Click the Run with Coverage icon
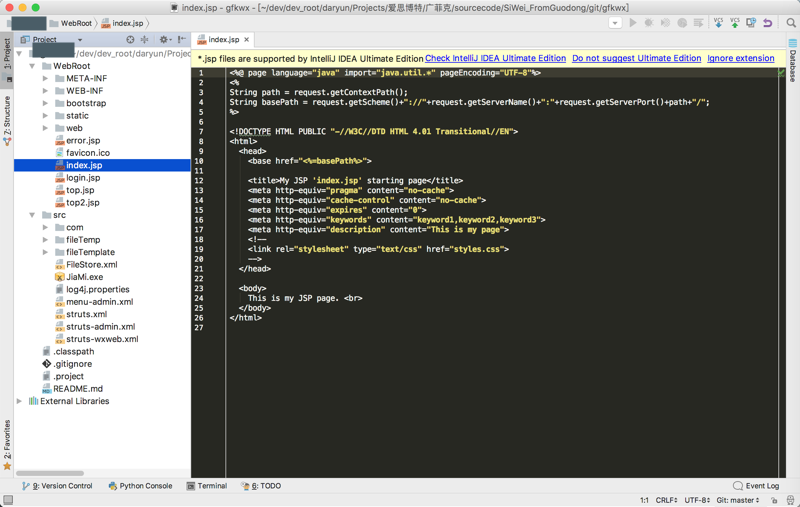Image resolution: width=800 pixels, height=507 pixels. click(665, 23)
